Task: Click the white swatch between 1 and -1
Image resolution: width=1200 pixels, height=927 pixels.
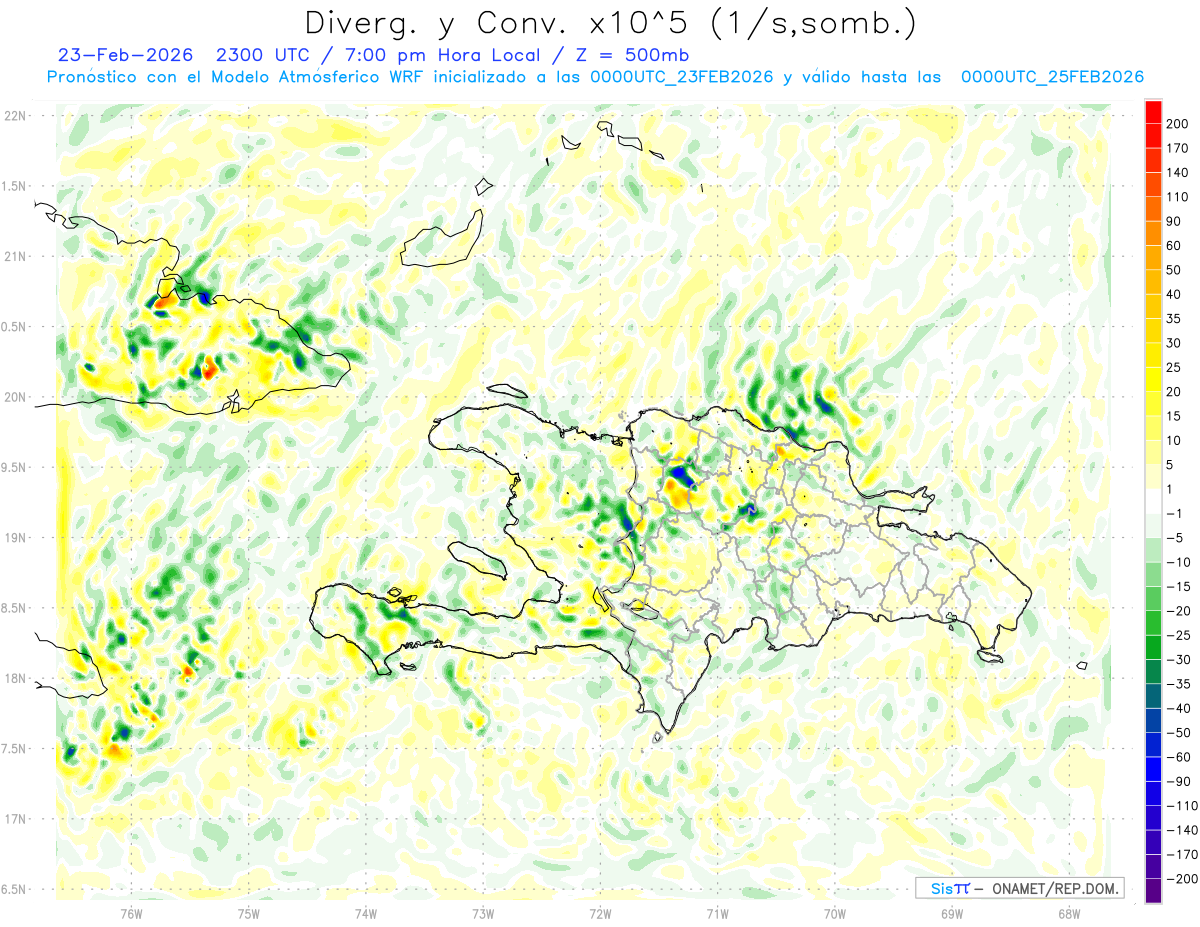Action: [x=1153, y=501]
